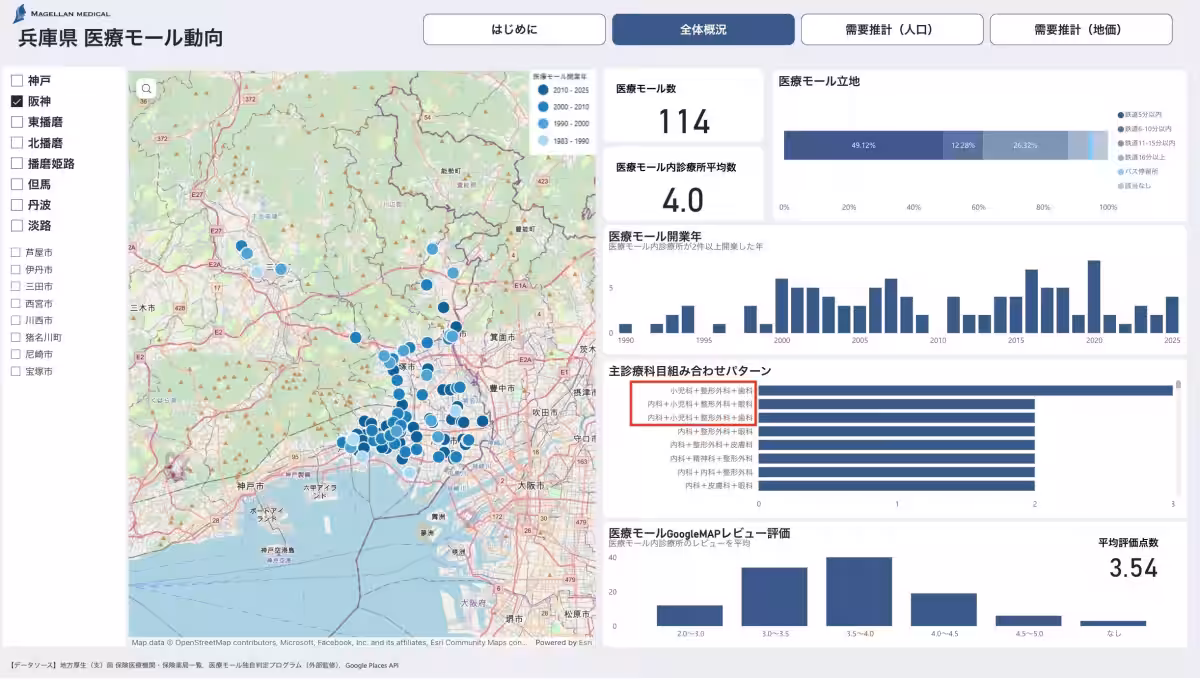The width and height of the screenshot is (1200, 680).
Task: Check the 神戸 region checkbox
Action: point(17,80)
